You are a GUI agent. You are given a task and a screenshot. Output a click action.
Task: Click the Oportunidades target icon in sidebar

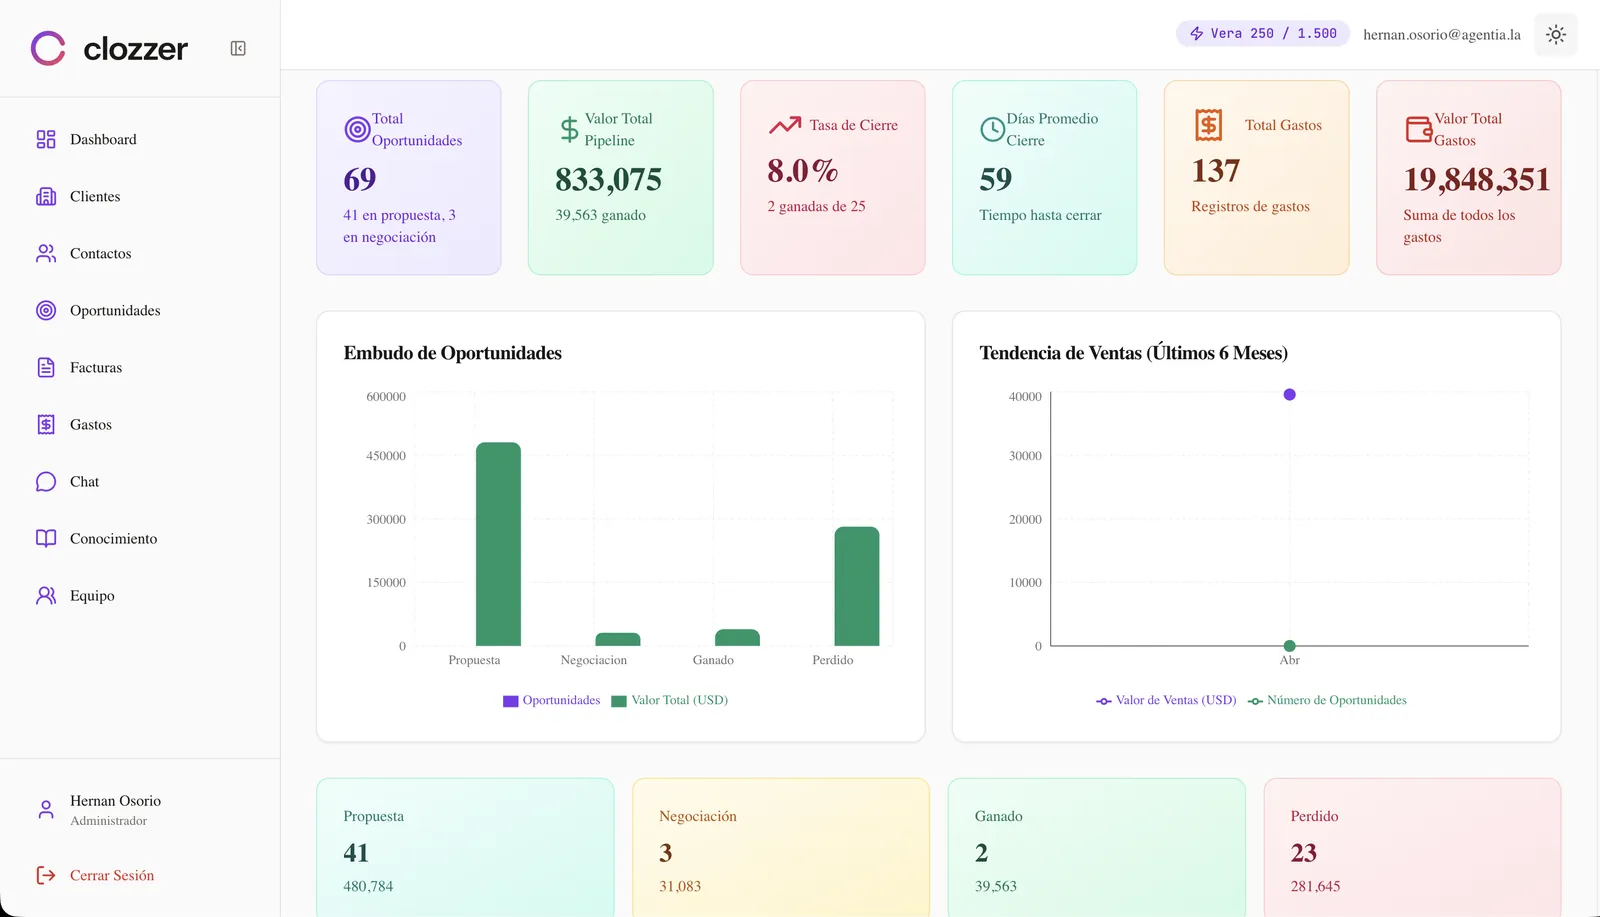click(x=46, y=310)
